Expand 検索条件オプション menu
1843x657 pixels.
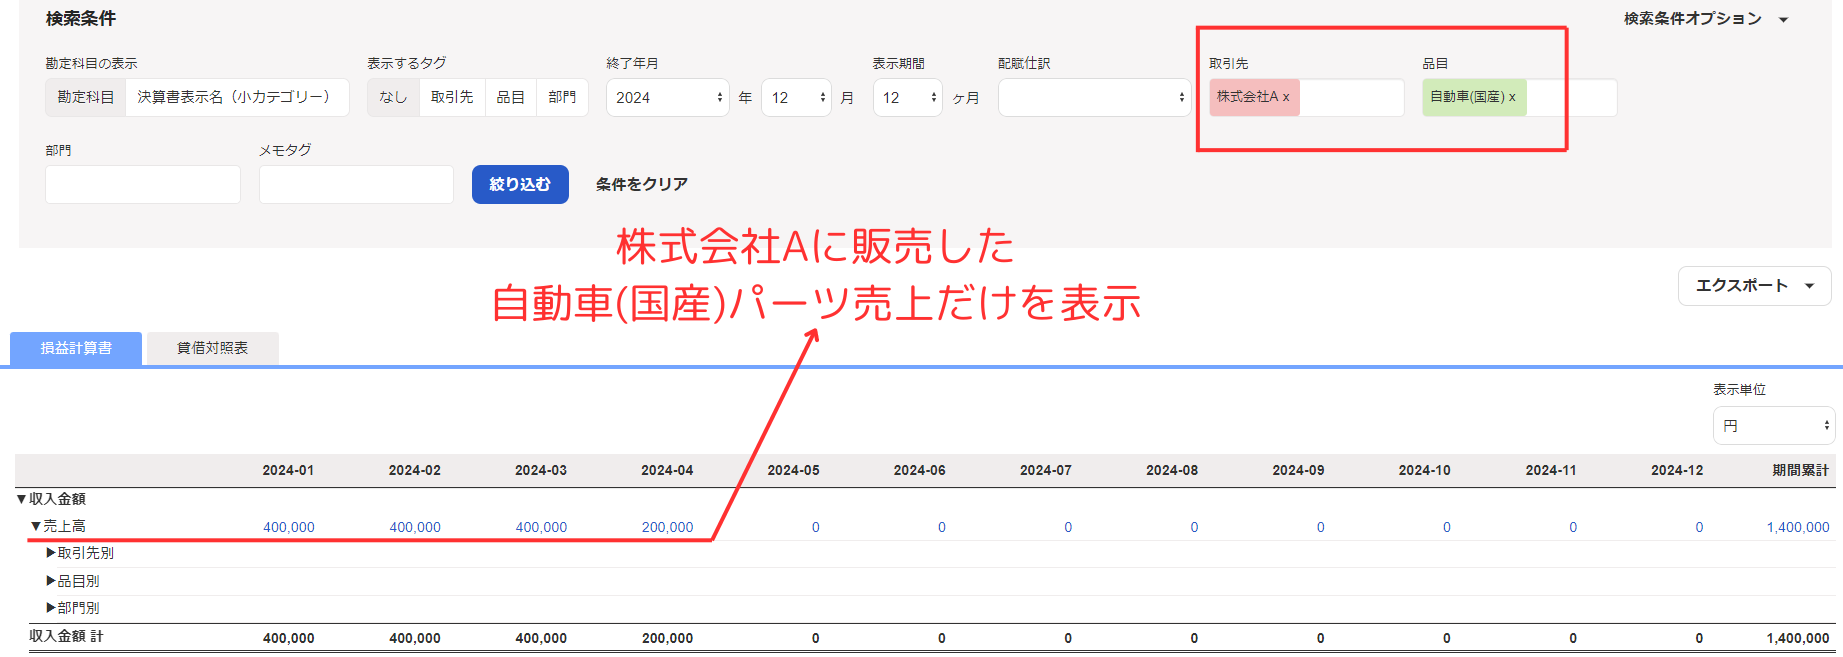[x=1705, y=19]
